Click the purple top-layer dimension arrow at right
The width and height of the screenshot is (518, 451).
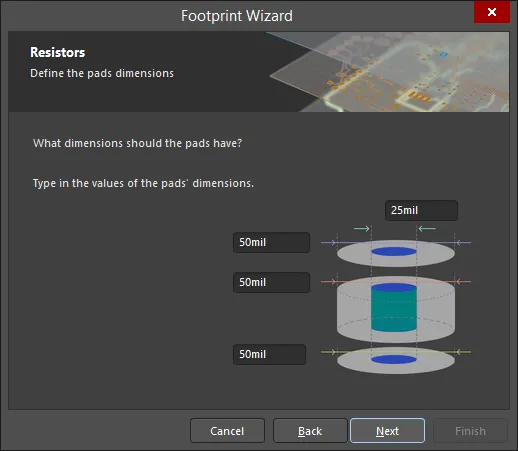point(463,243)
